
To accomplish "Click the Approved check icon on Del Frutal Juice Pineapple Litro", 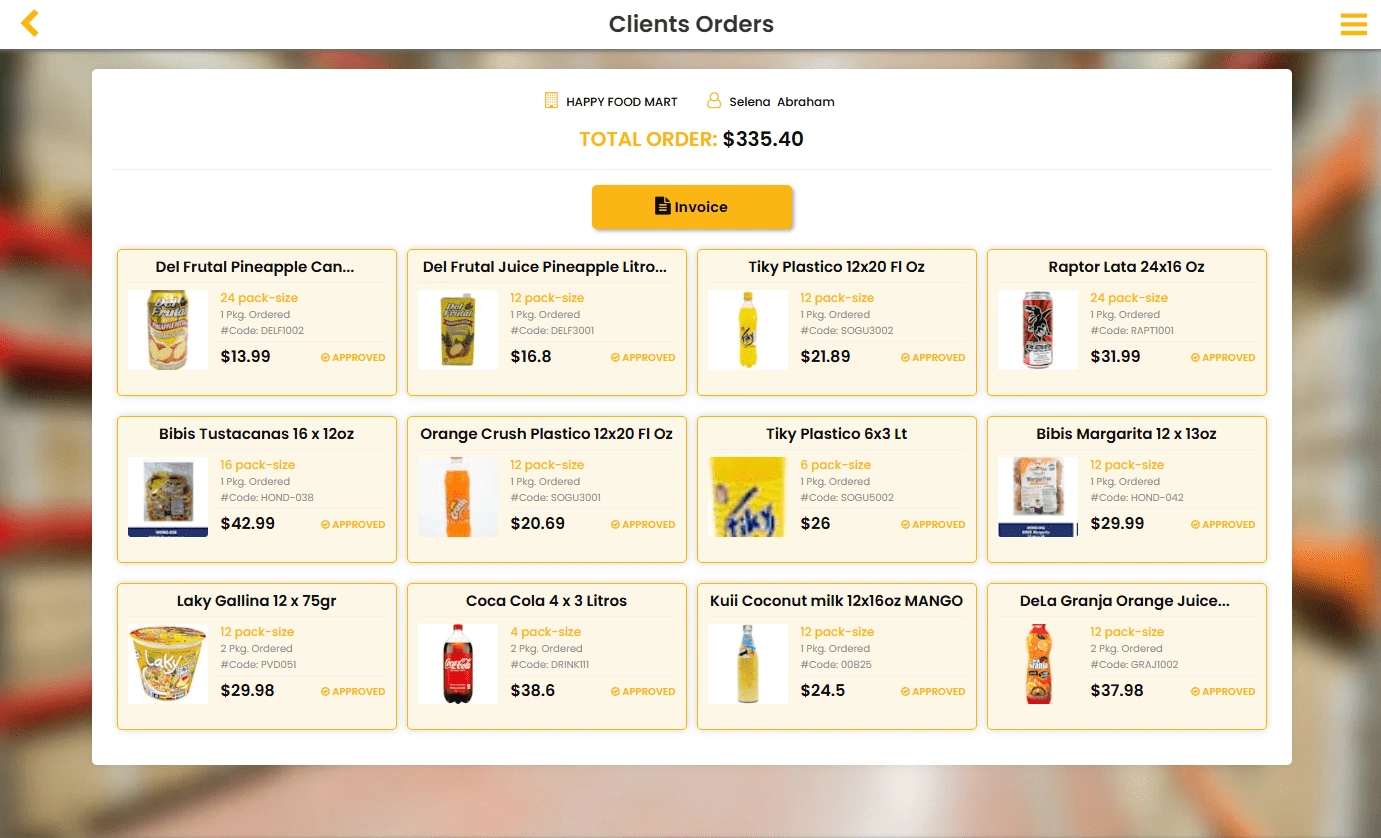I will pyautogui.click(x=615, y=357).
